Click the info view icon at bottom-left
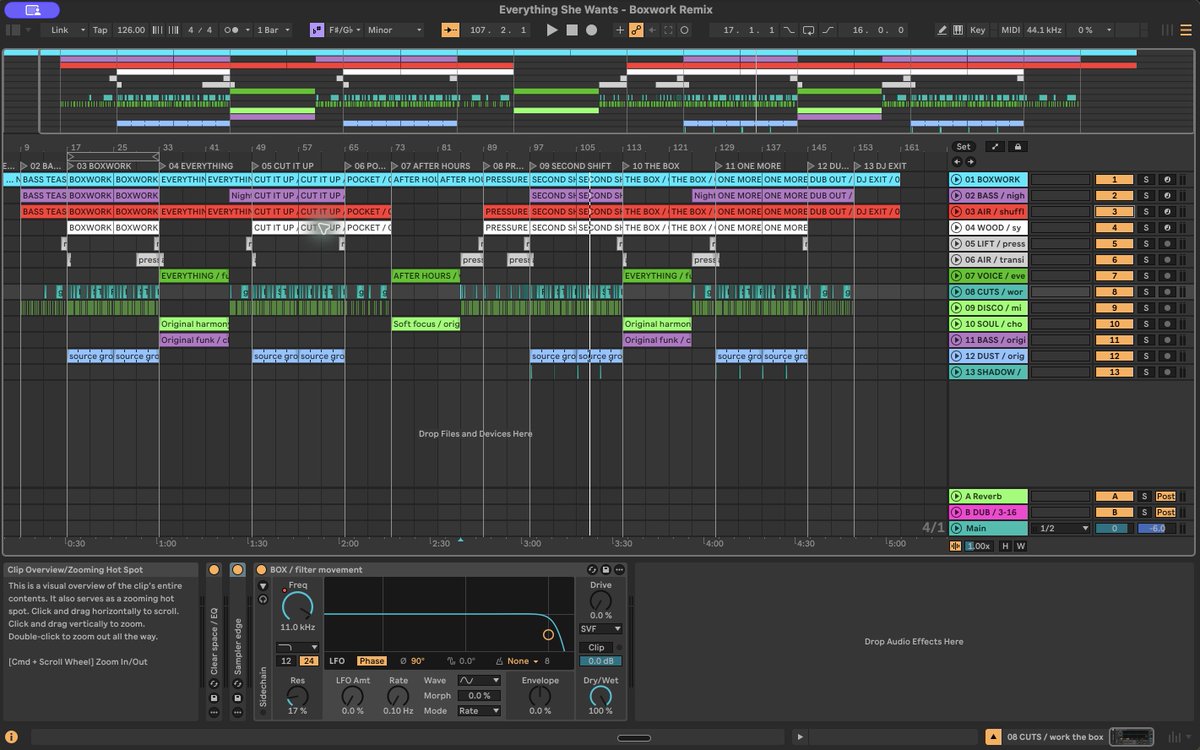This screenshot has width=1200, height=750. tap(11, 737)
